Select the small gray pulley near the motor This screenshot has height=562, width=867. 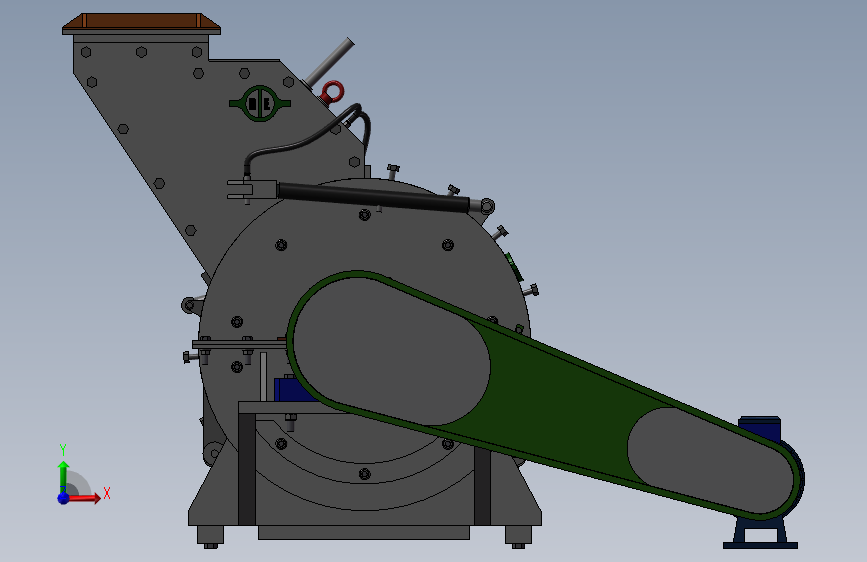[x=713, y=460]
